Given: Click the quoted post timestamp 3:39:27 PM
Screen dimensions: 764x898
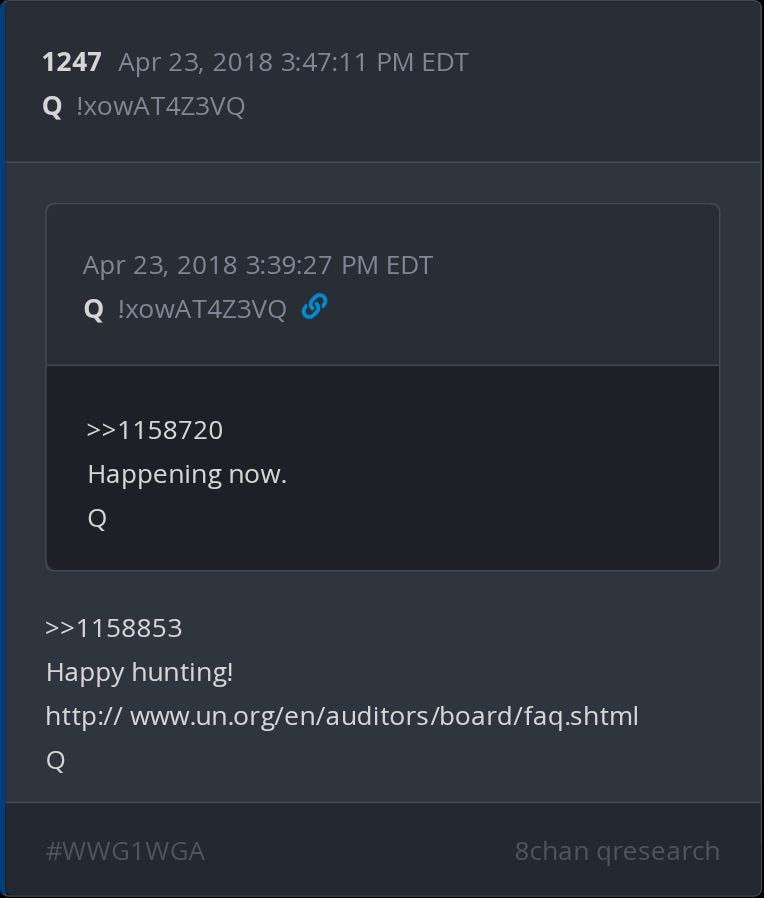Looking at the screenshot, I should pyautogui.click(x=258, y=265).
